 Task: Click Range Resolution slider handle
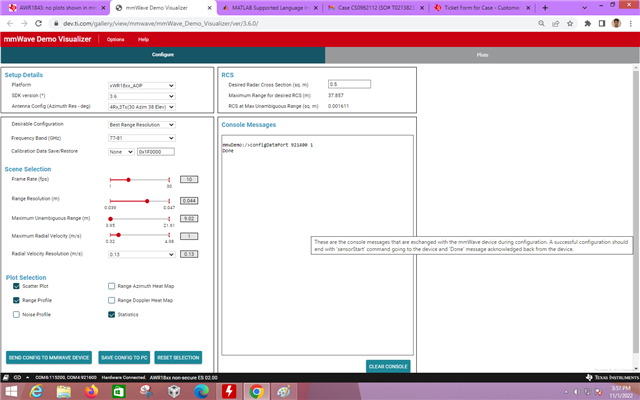pyautogui.click(x=147, y=201)
